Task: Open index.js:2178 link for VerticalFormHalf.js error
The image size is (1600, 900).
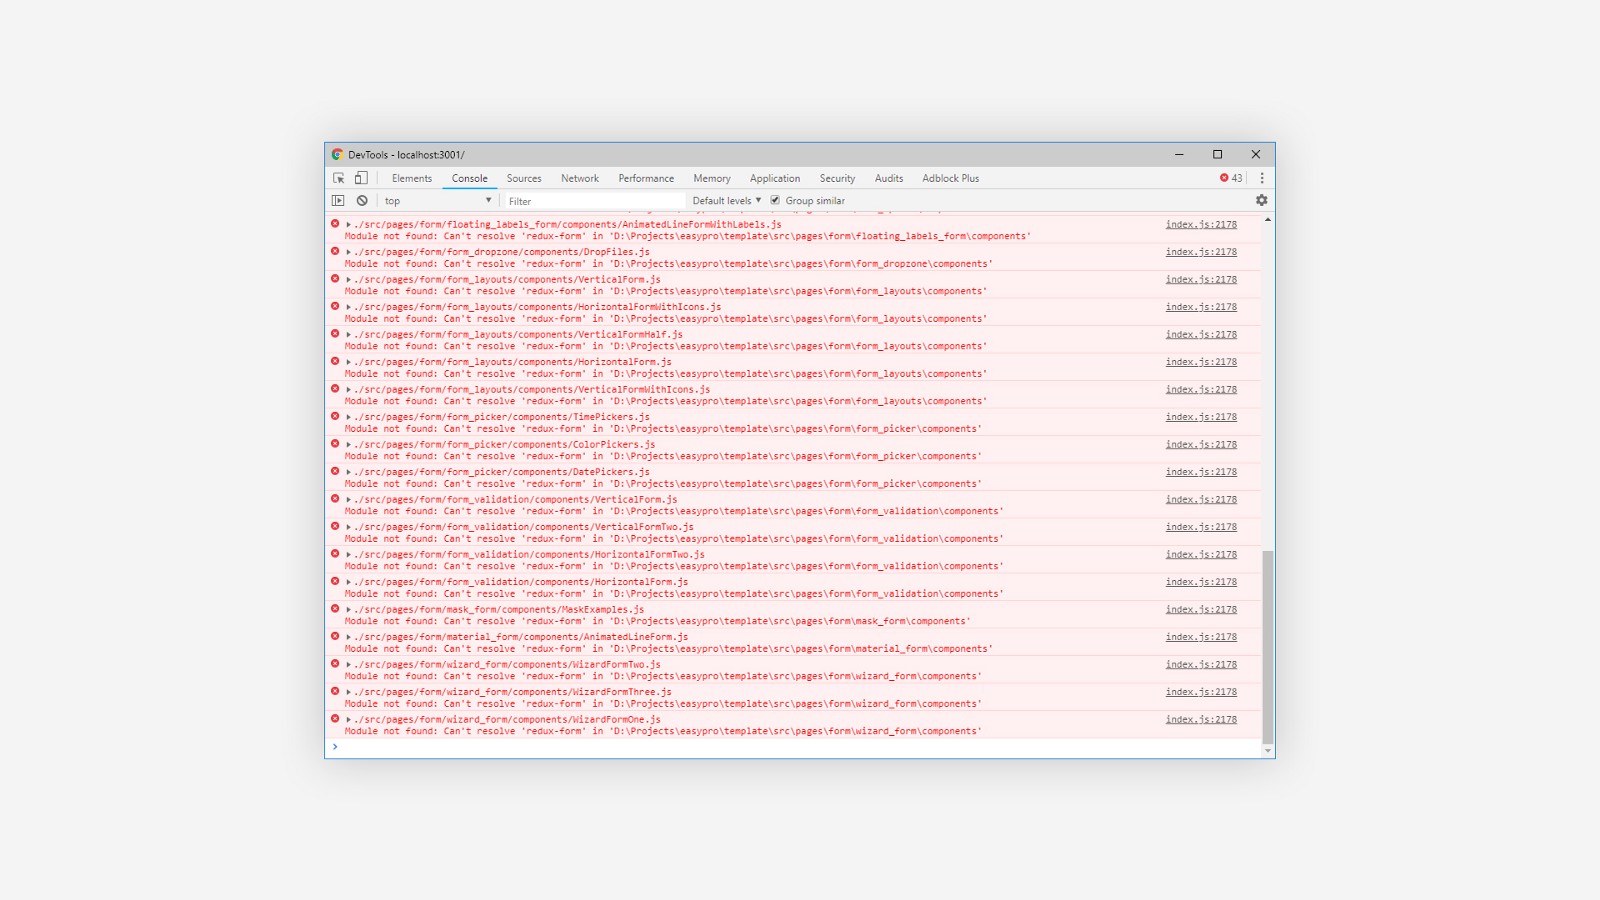Action: click(x=1201, y=335)
